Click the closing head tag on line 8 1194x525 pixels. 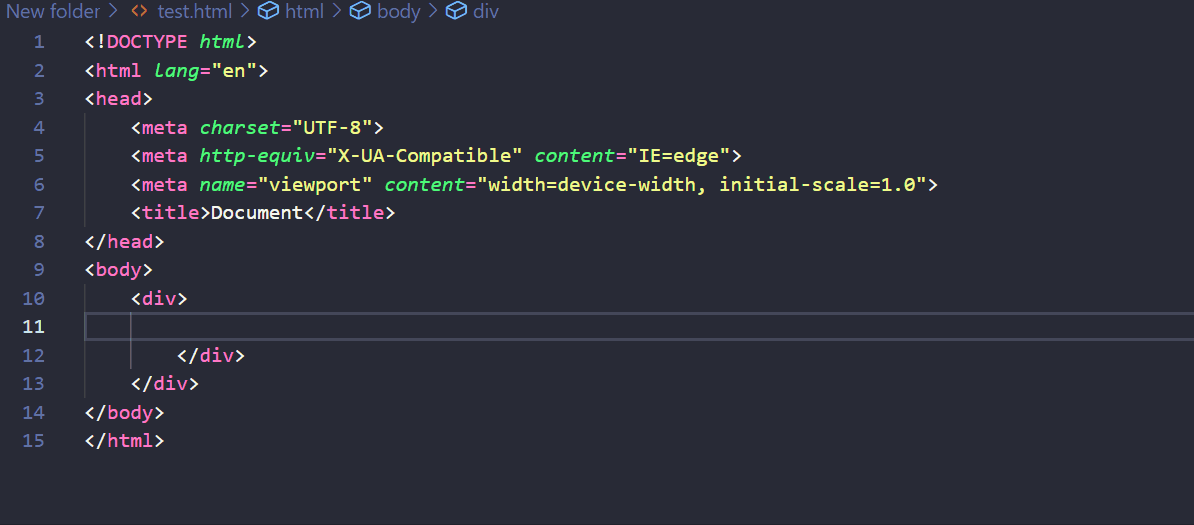click(124, 242)
